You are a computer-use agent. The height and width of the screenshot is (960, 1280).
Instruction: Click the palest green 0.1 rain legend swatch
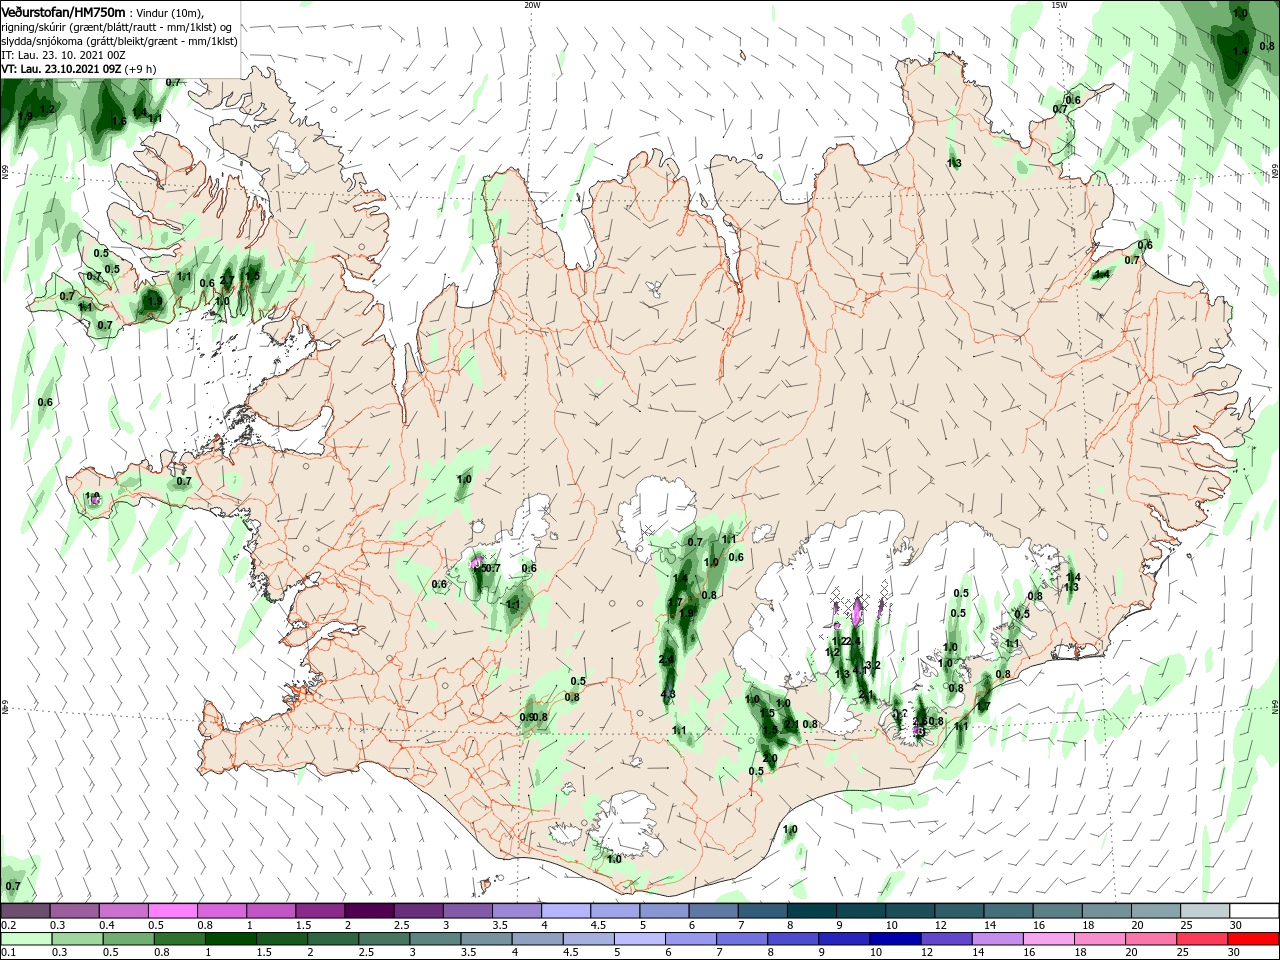tap(26, 939)
